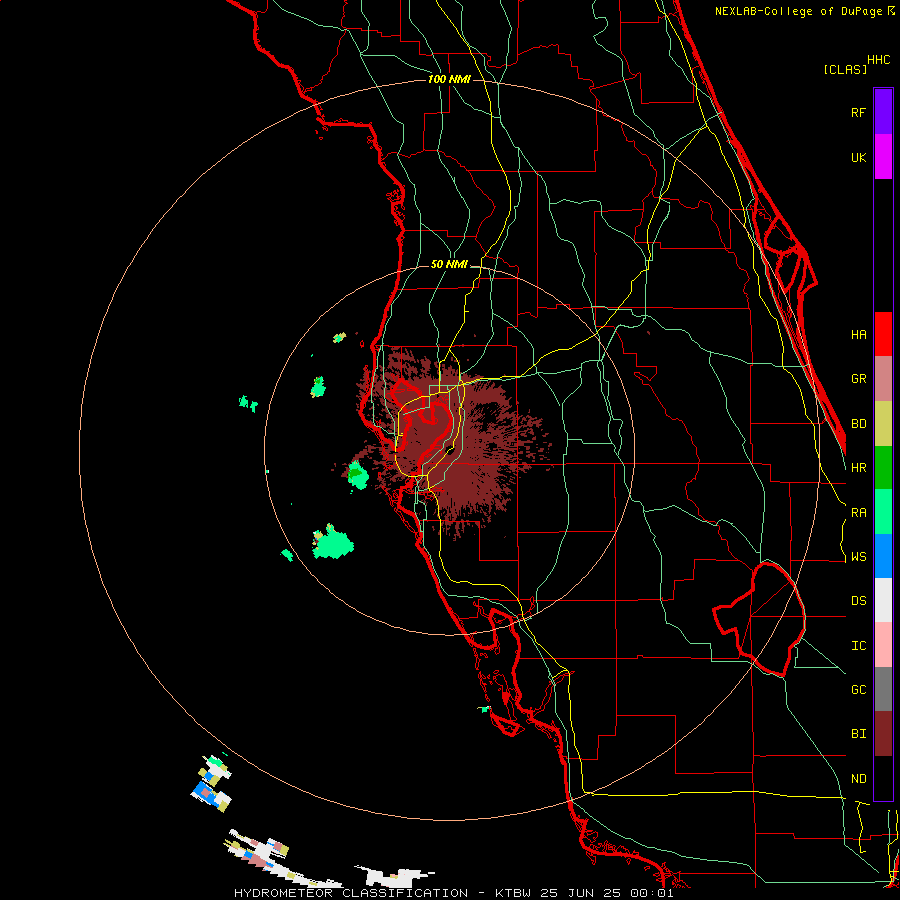Screen dimensions: 900x900
Task: Click the BD legend label
Action: click(858, 423)
